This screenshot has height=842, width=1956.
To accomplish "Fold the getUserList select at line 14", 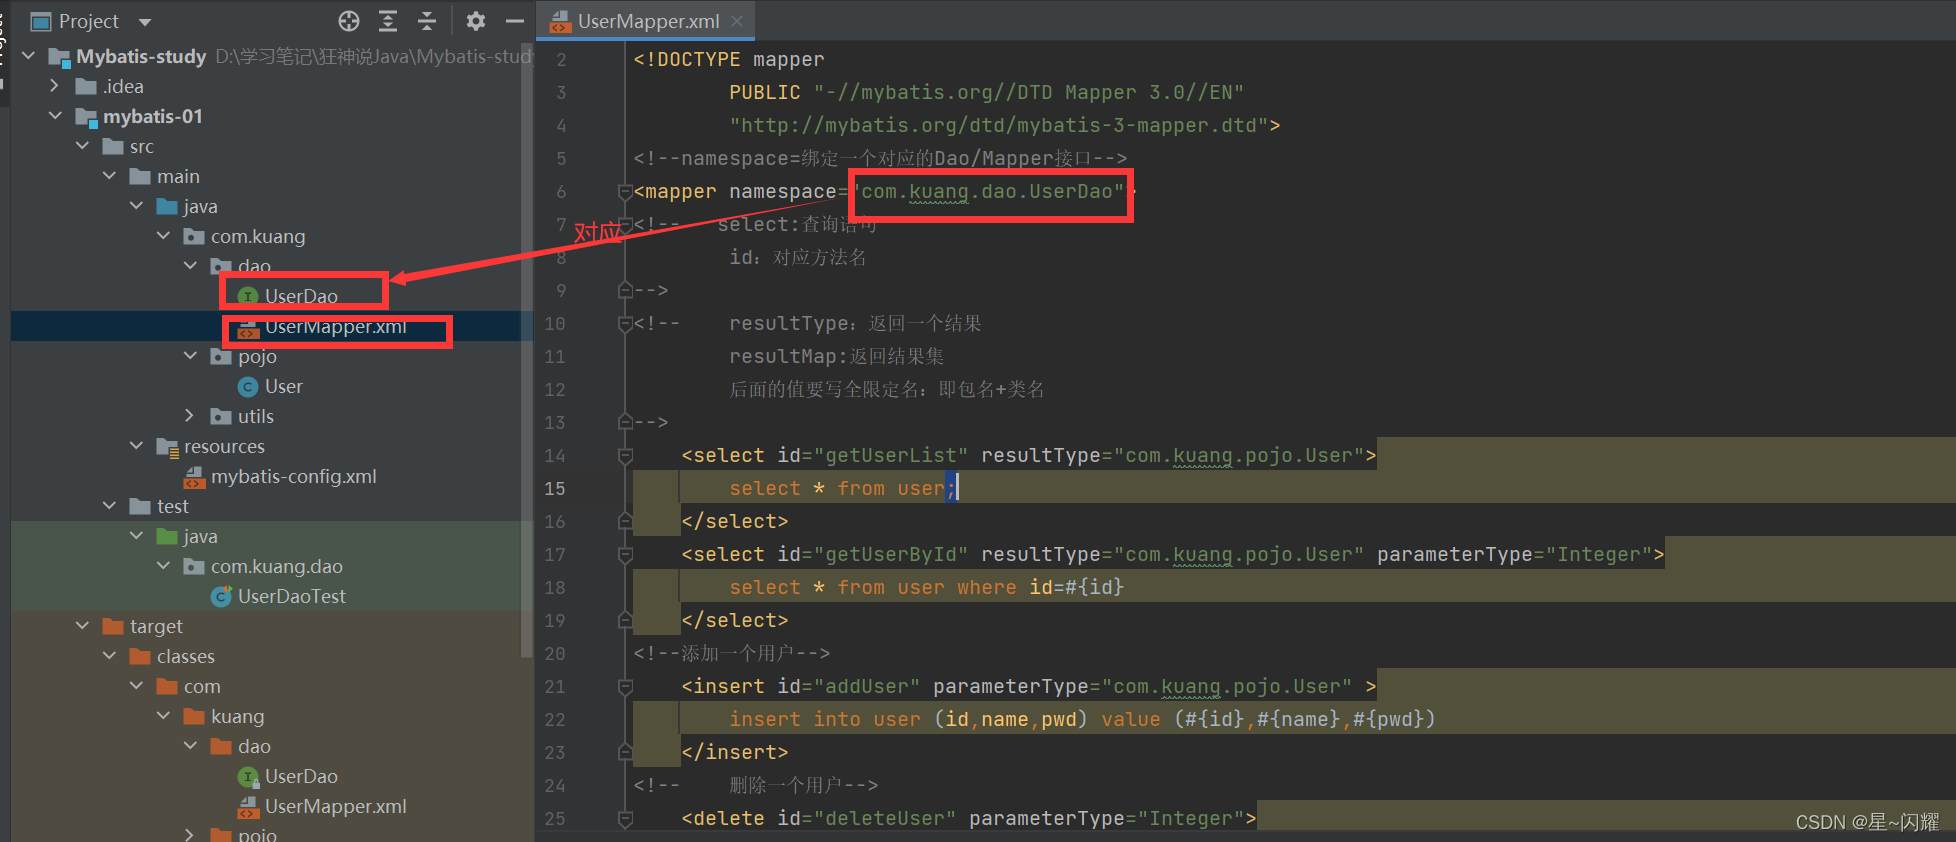I will pos(625,455).
